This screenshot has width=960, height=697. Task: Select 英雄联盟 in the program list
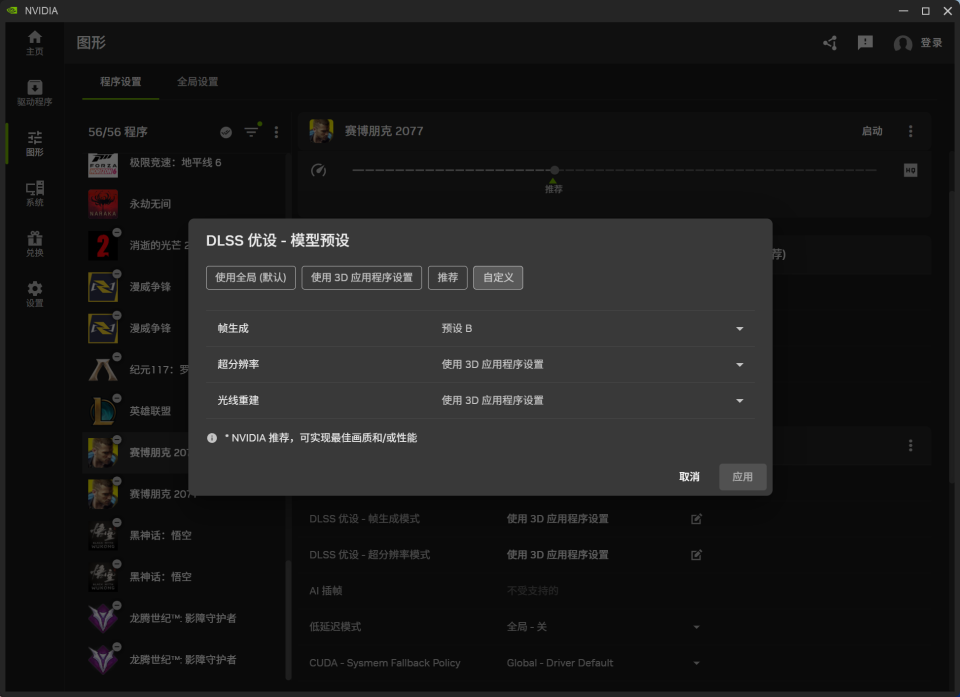coord(150,411)
